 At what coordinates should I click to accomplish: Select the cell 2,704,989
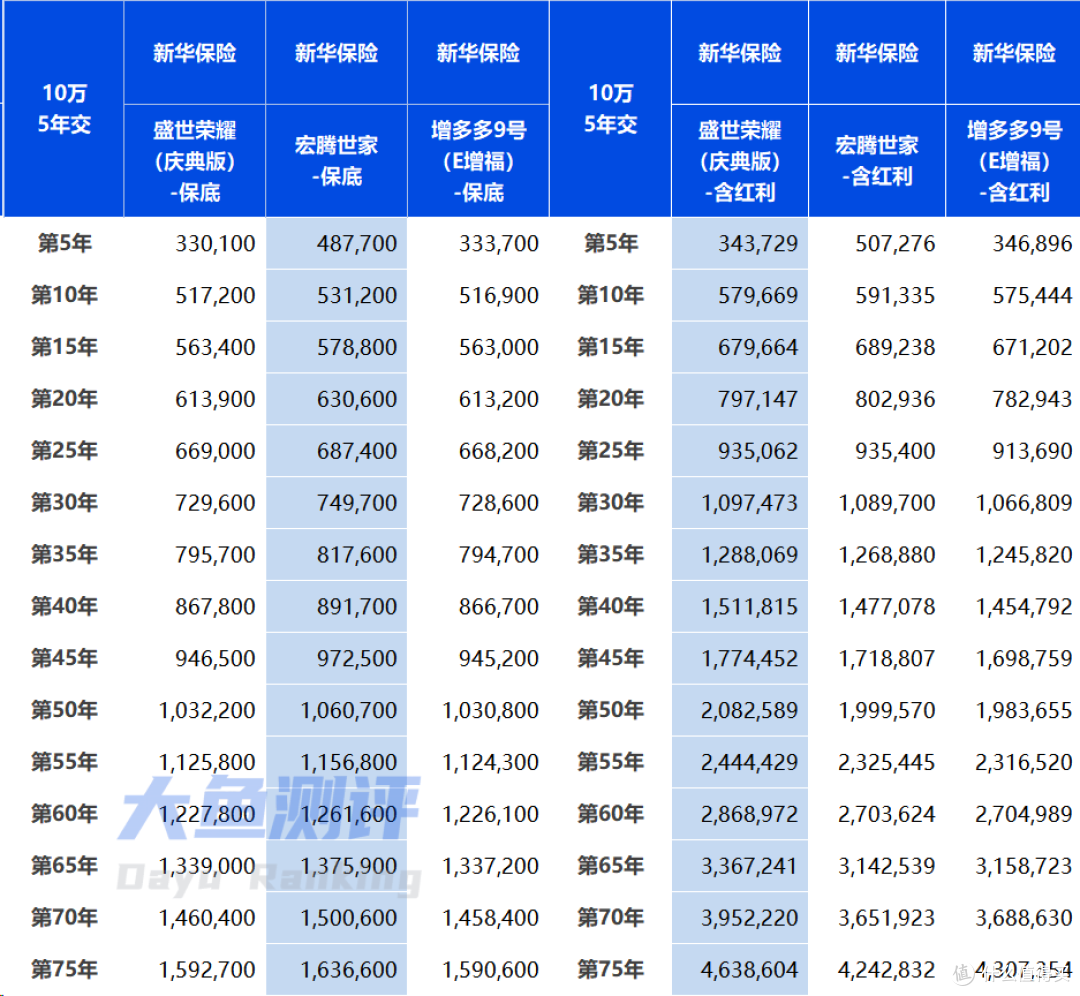1024,814
